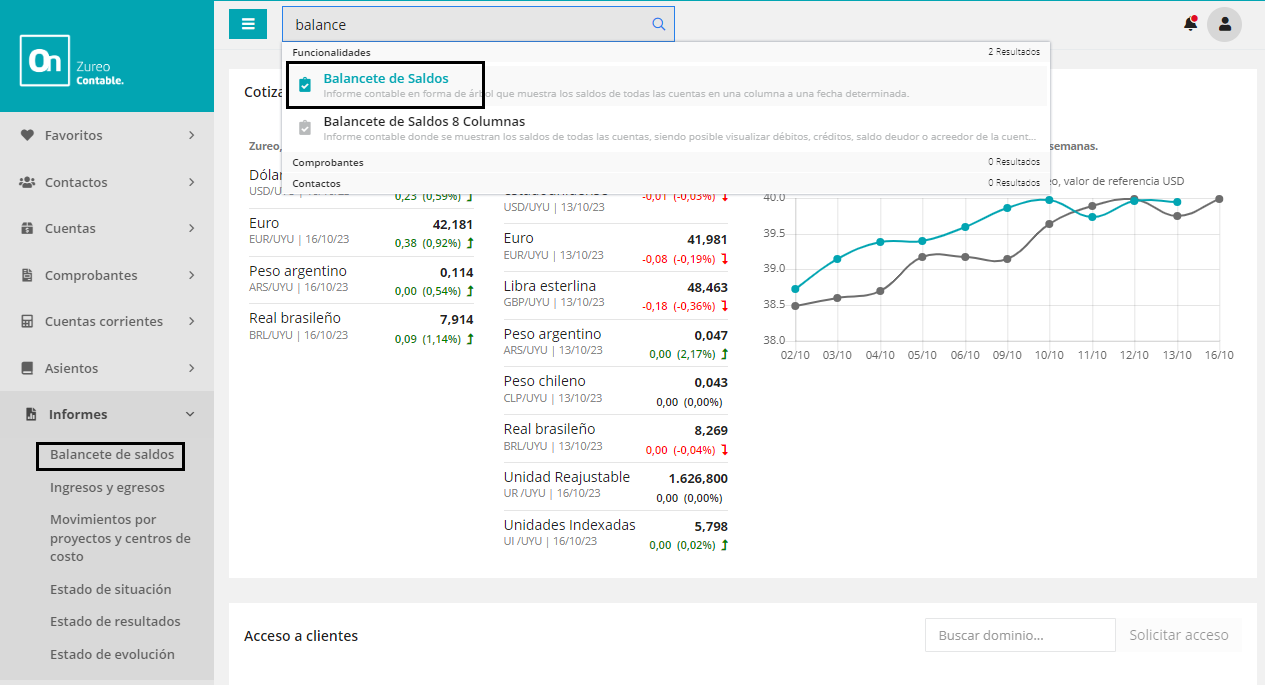This screenshot has height=685, width=1265.
Task: Click the Real brasileño 8,269 row
Action: click(x=616, y=437)
